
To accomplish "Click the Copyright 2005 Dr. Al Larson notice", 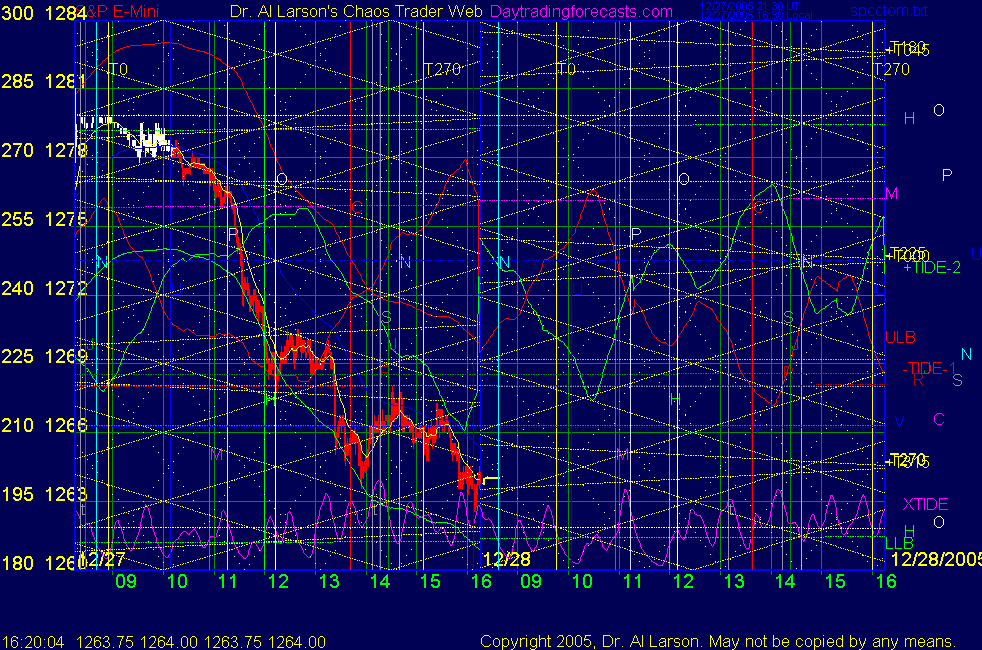I will (x=718, y=641).
